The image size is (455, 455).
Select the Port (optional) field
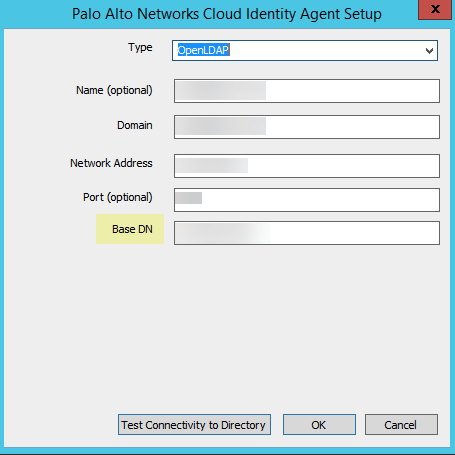point(307,200)
